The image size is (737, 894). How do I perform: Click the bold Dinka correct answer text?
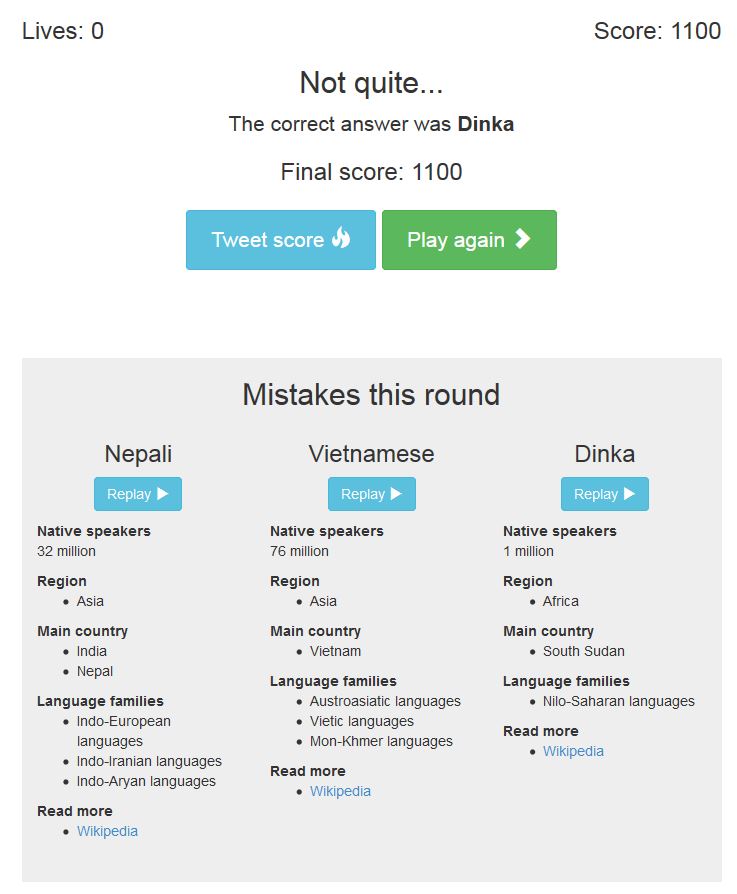click(x=486, y=124)
